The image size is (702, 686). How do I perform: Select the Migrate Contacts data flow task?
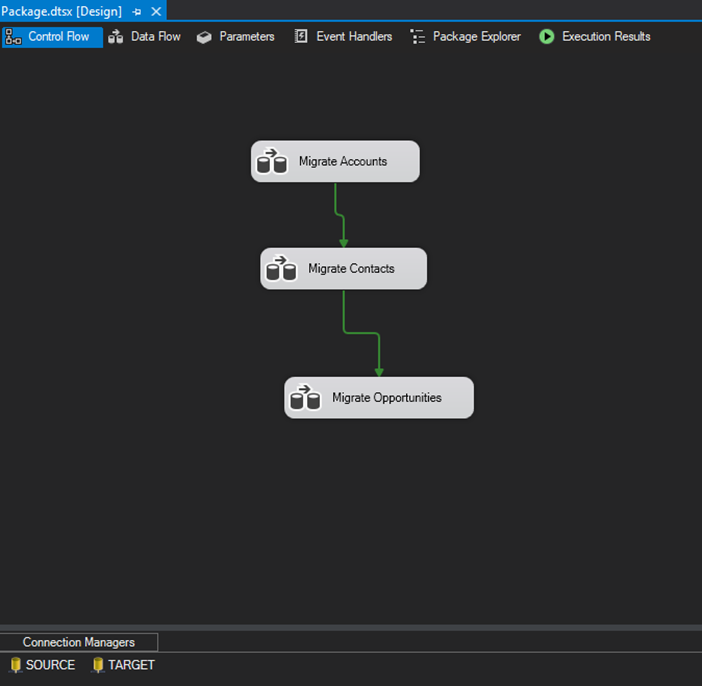point(343,269)
